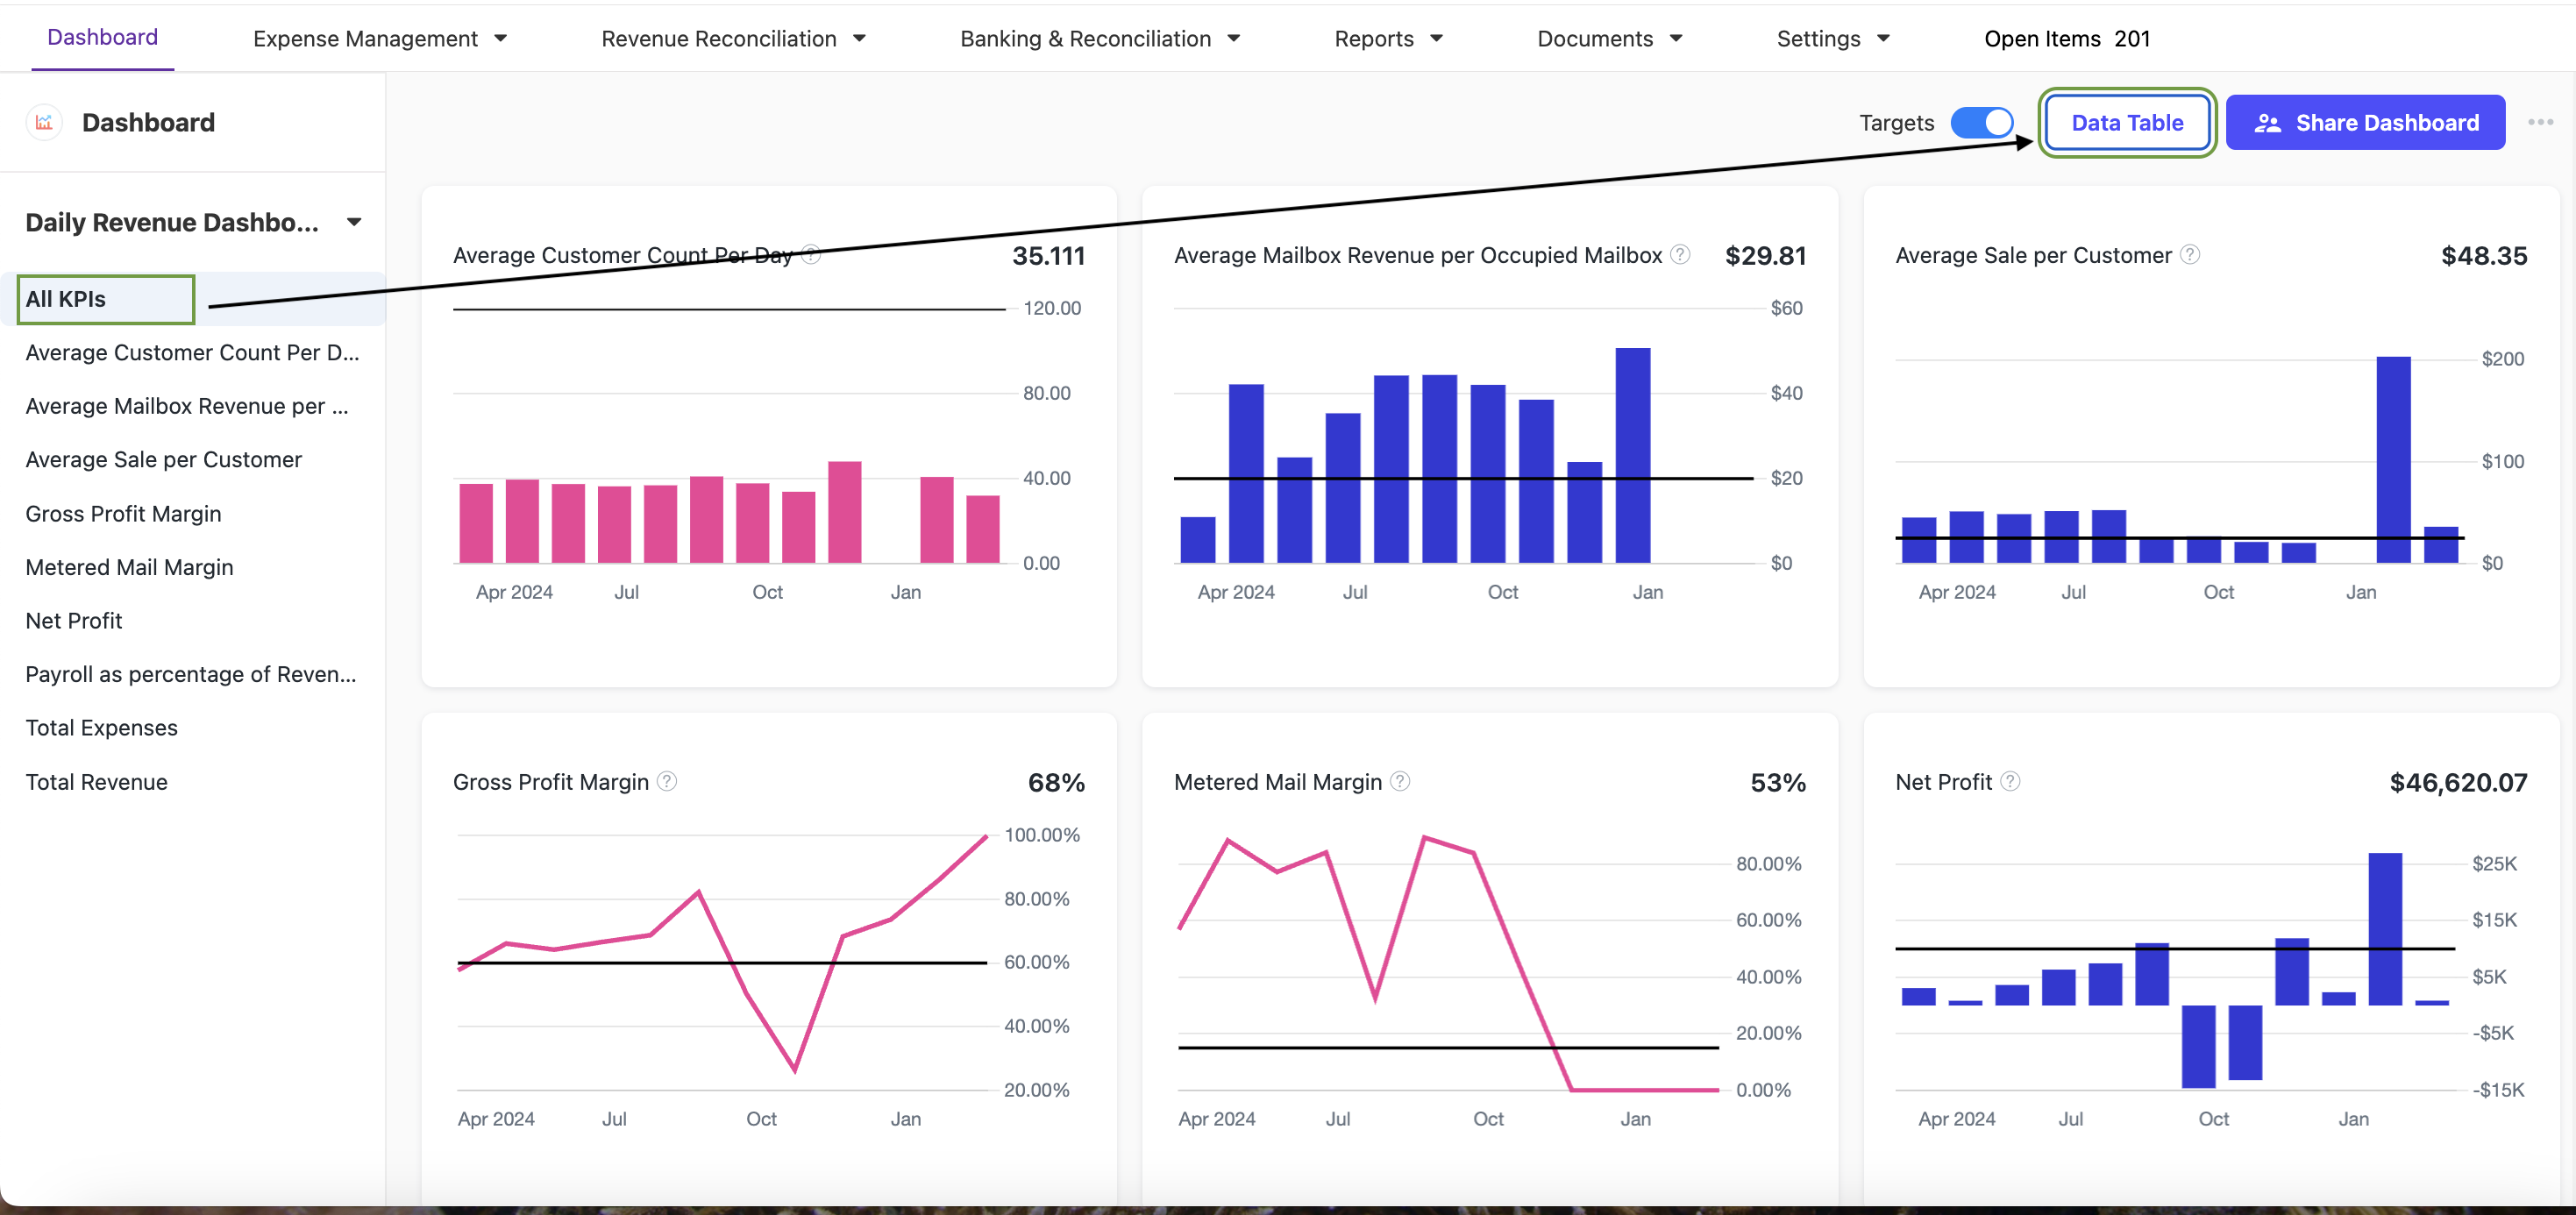This screenshot has width=2576, height=1215.
Task: Switch to the Dashboard tab
Action: pos(102,37)
